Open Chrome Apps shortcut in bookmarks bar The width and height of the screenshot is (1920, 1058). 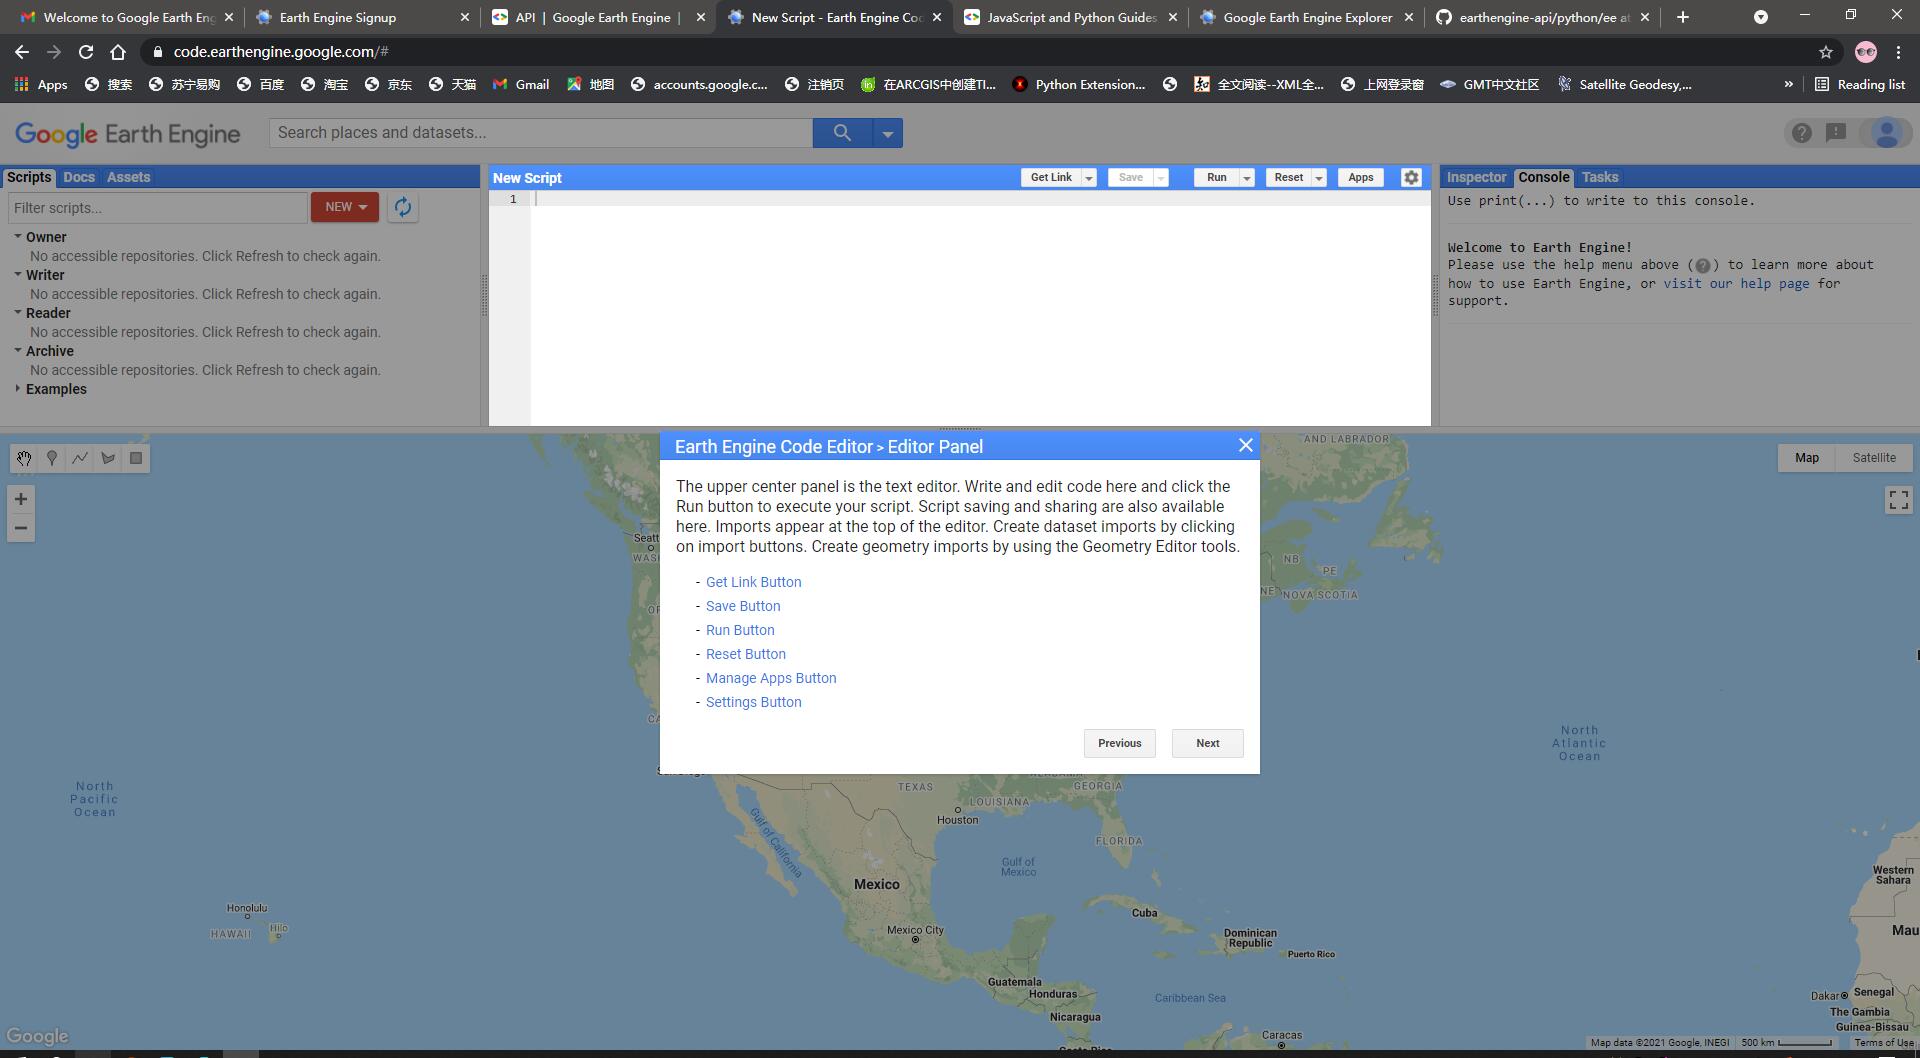coord(41,85)
